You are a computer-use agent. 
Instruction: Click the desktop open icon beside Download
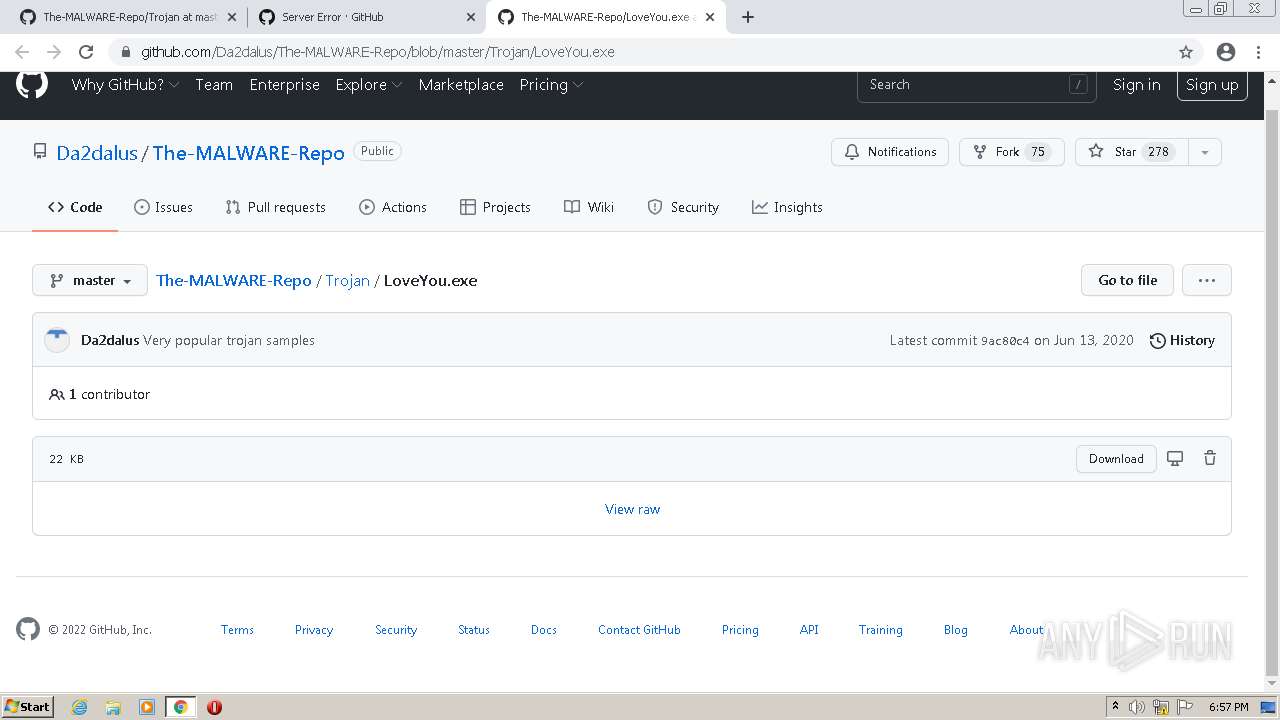click(1175, 458)
